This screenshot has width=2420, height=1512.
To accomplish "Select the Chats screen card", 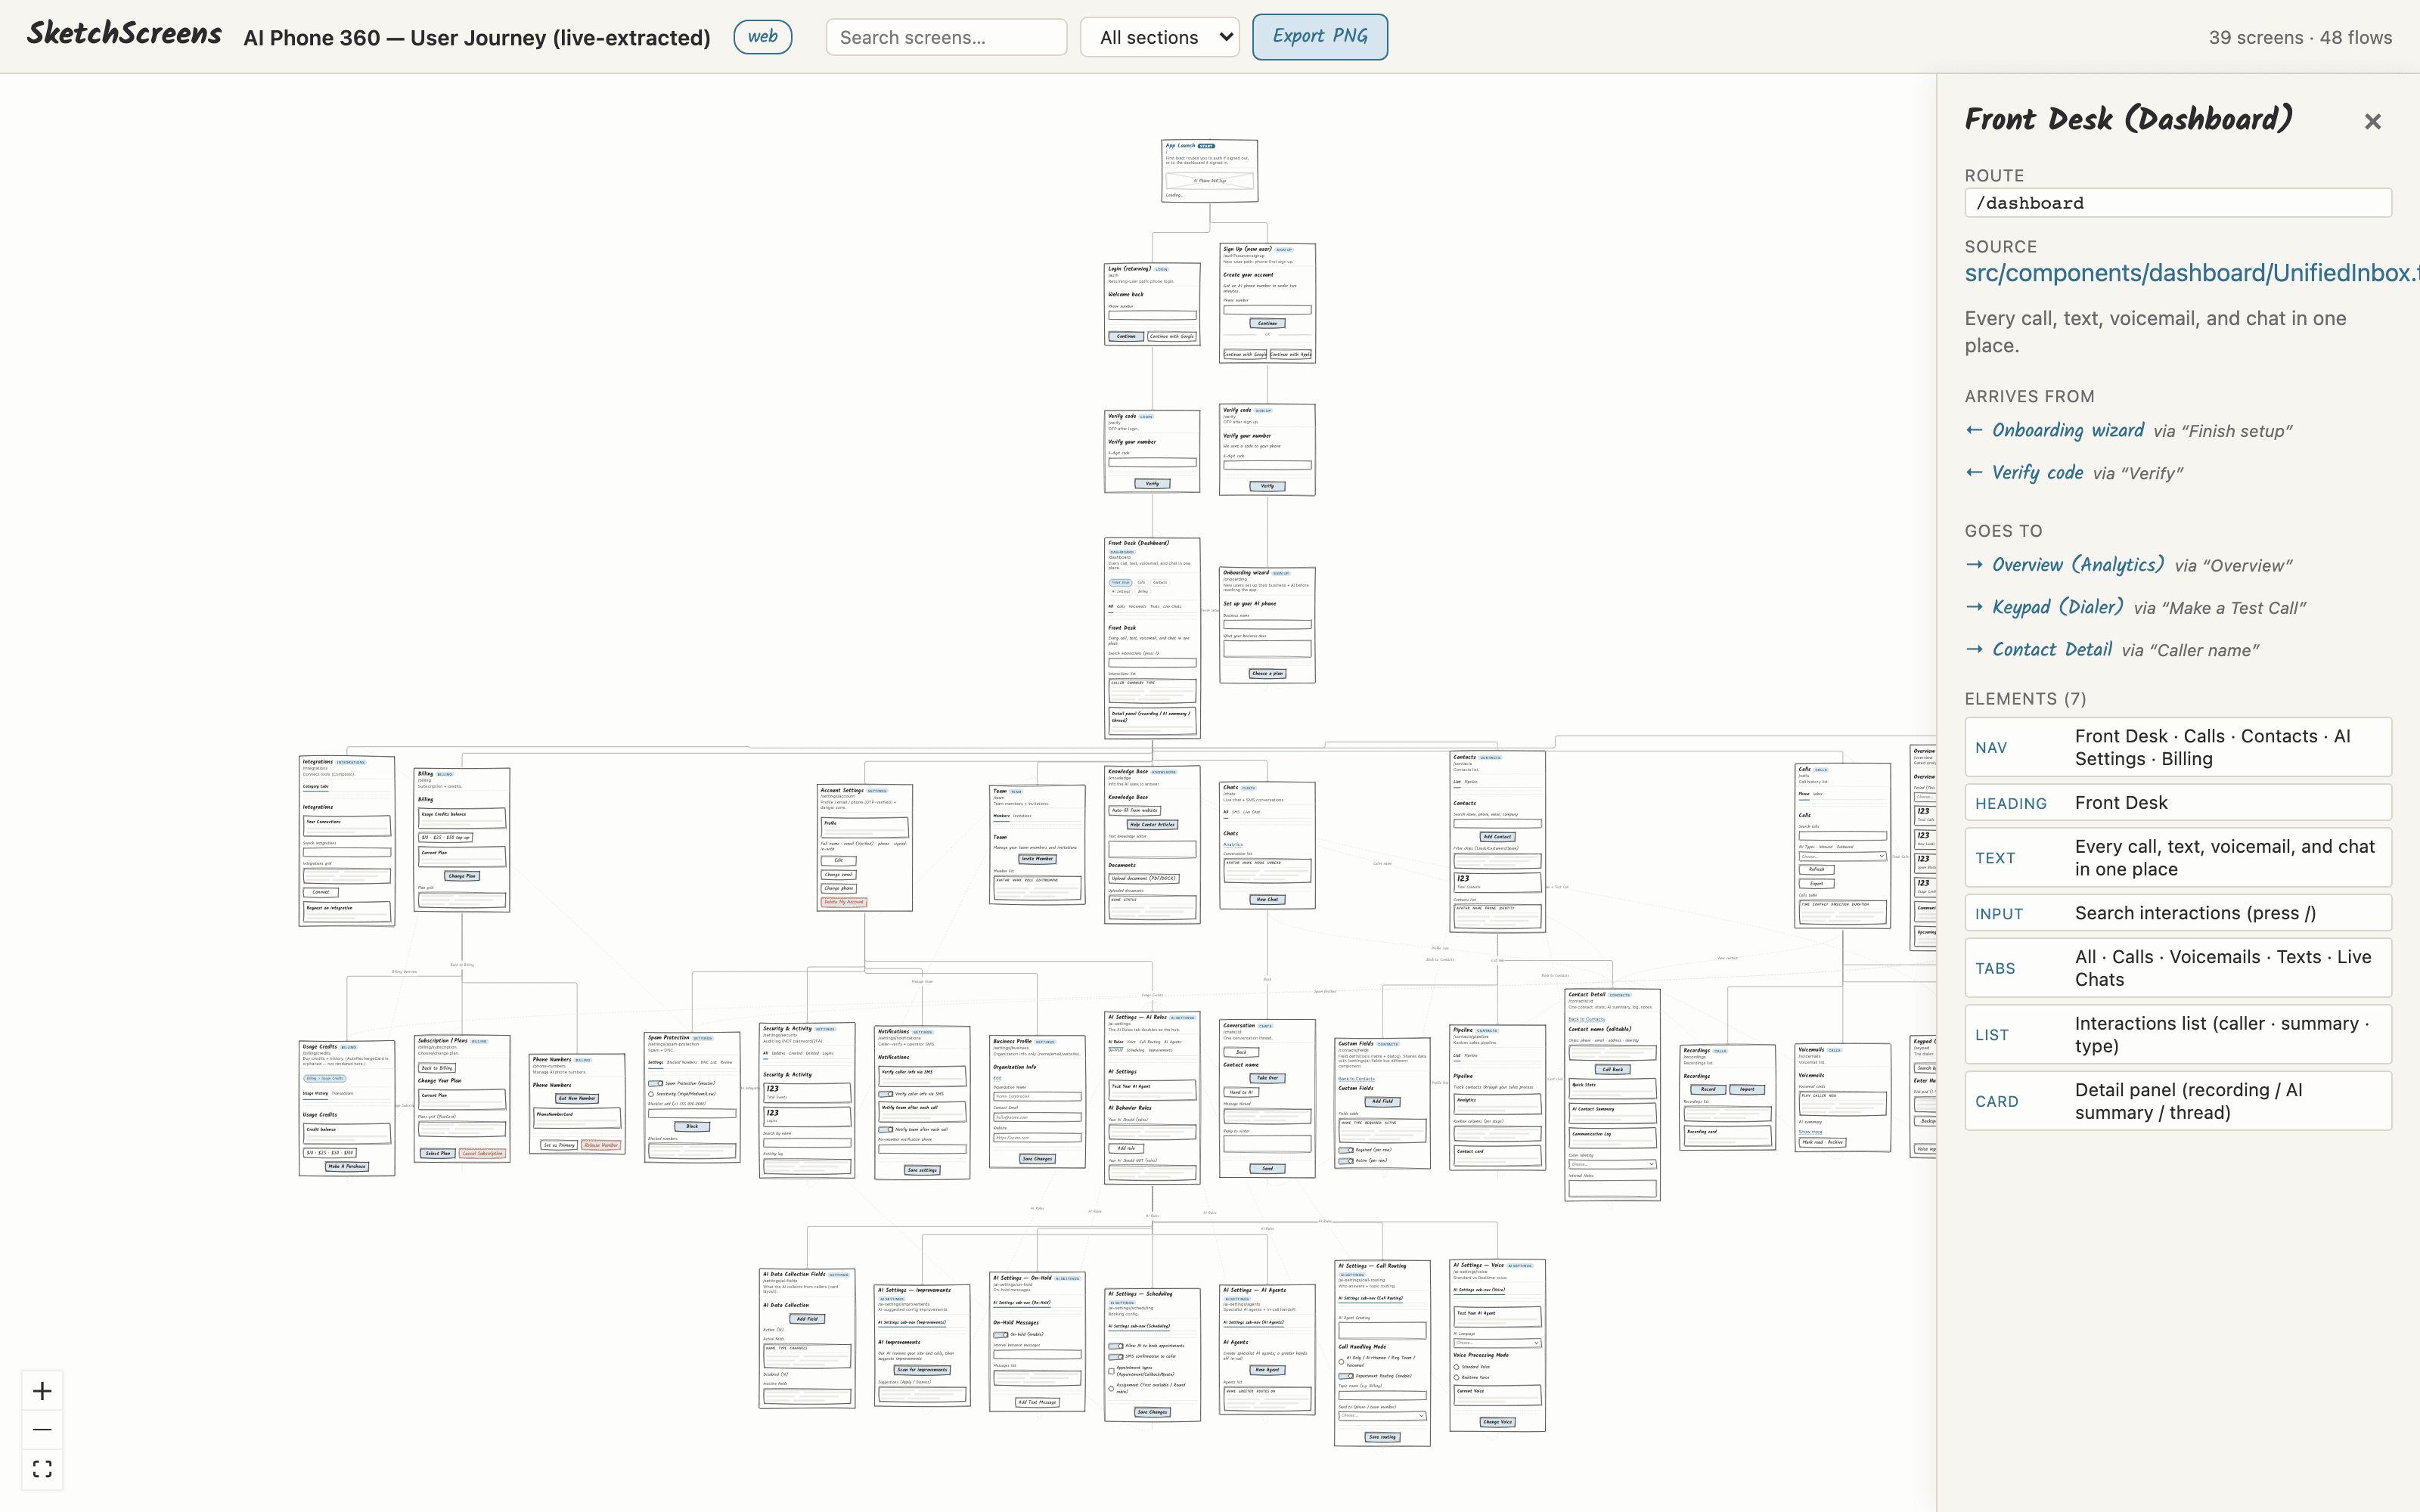I will click(x=1267, y=846).
